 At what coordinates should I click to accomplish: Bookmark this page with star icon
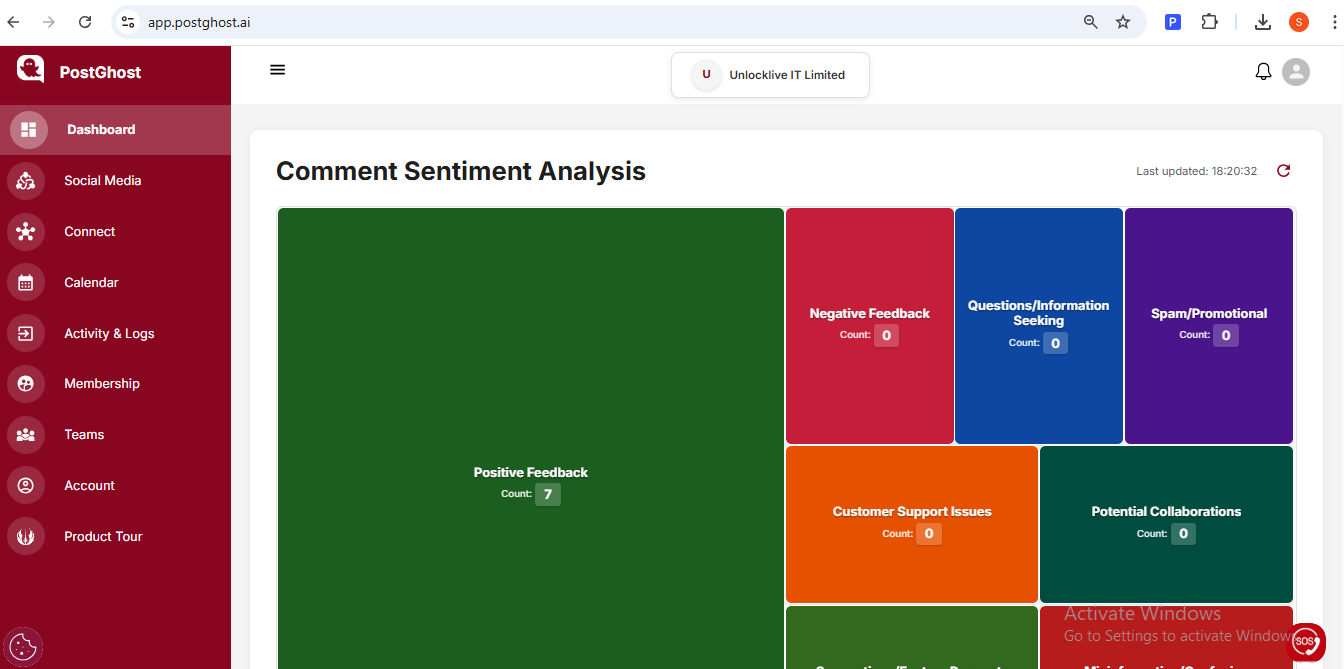1123,22
